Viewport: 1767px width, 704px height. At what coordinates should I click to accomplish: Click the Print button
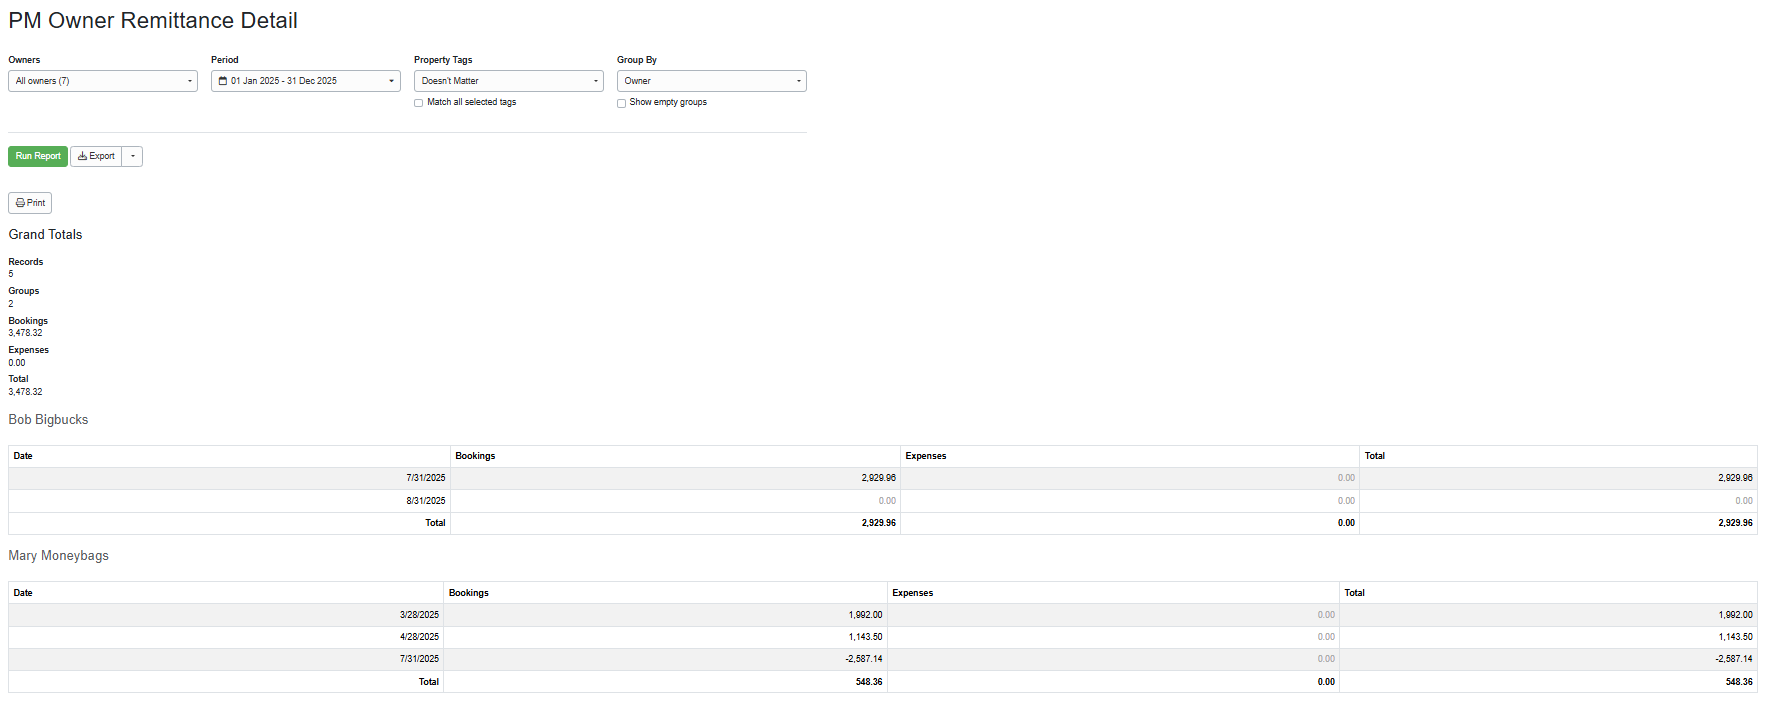pos(30,203)
